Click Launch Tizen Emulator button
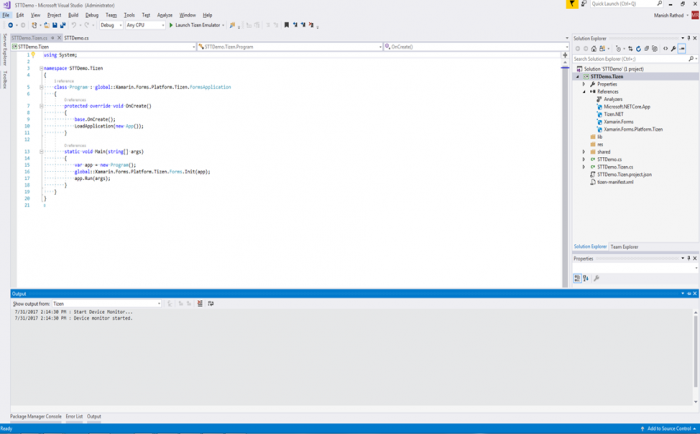Screen dimensions: 700x434 197,25
